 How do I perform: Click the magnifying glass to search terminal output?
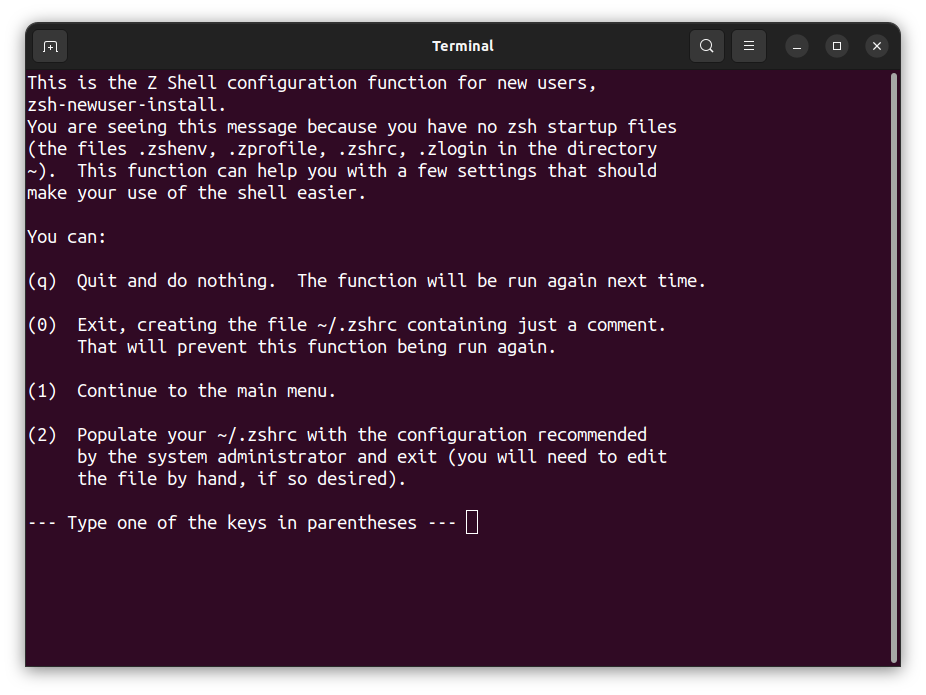coord(707,46)
